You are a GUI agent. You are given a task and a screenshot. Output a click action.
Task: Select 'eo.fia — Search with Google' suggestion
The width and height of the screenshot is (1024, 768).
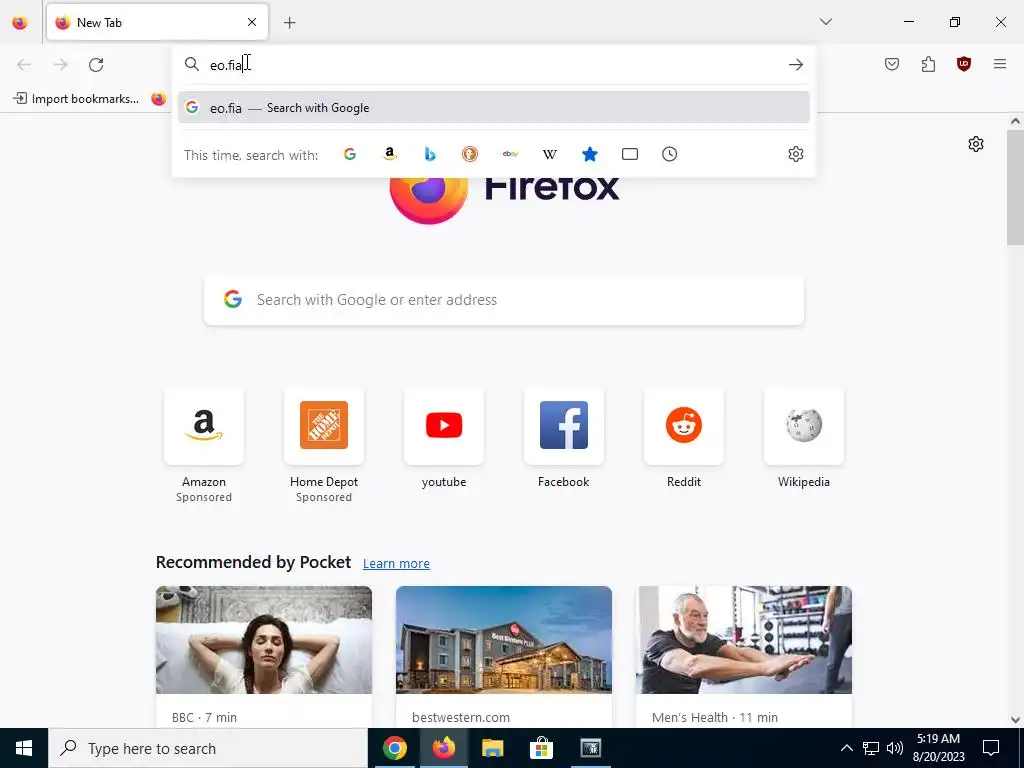click(494, 108)
